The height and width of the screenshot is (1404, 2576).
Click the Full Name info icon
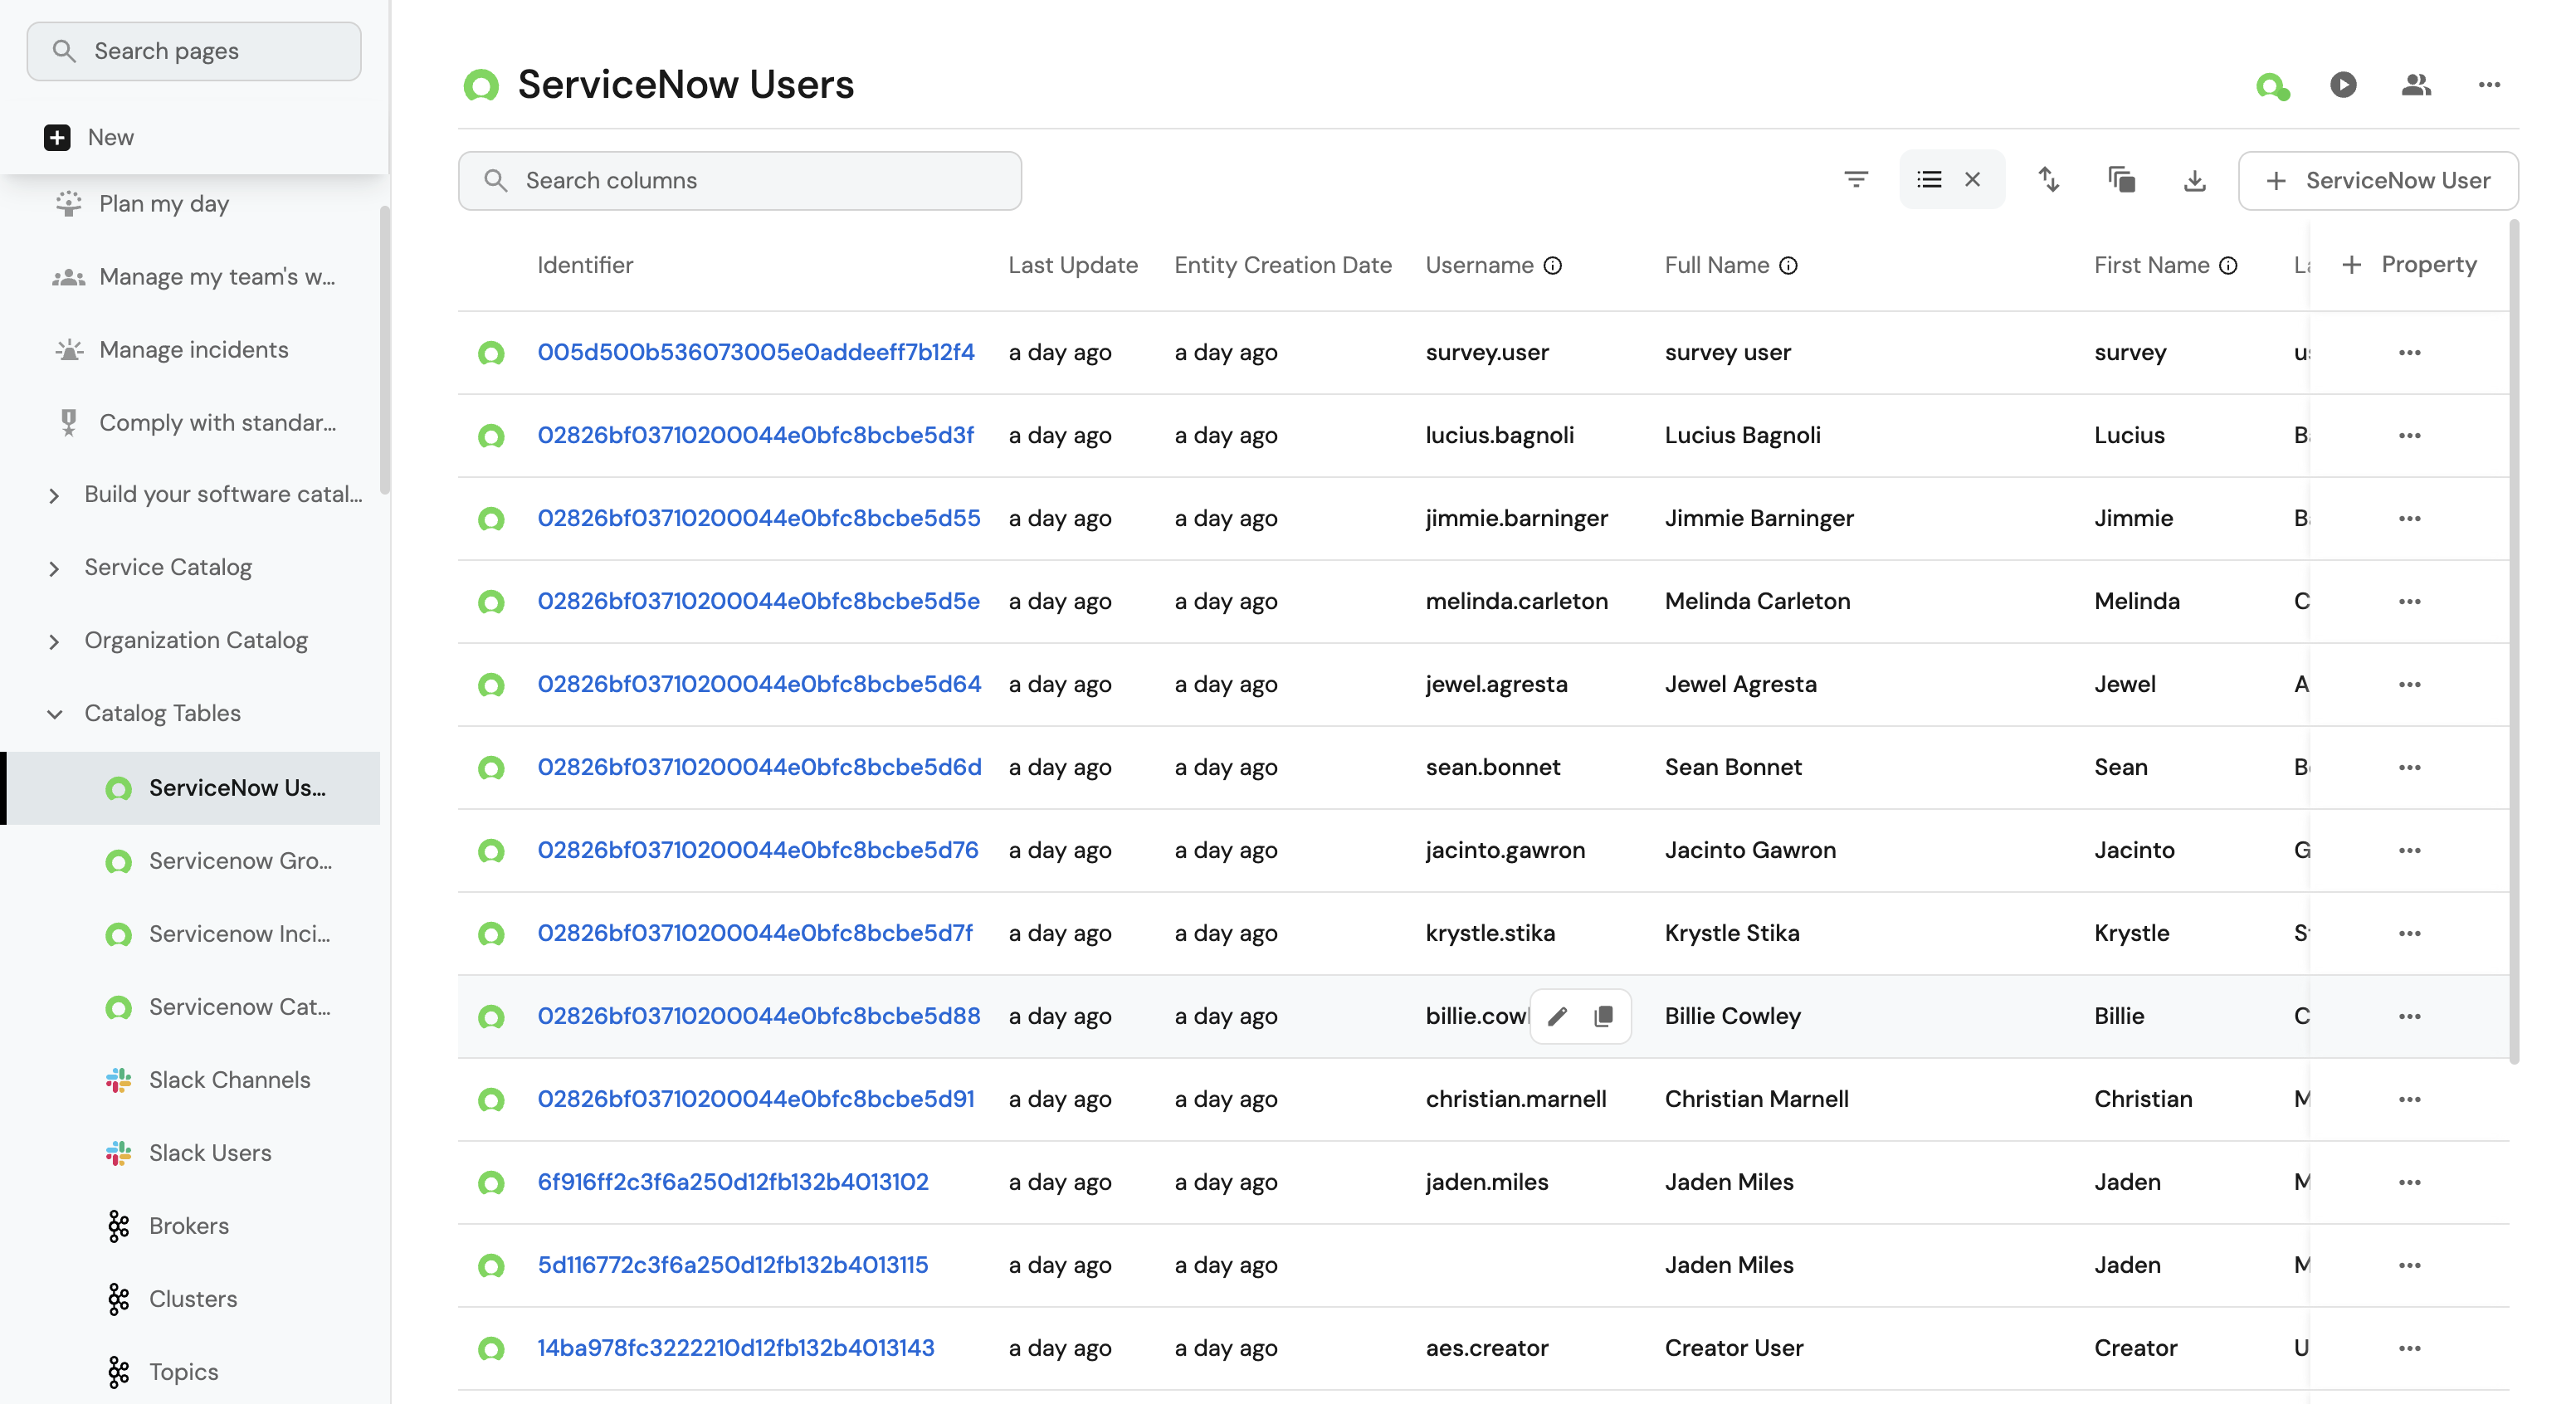tap(1788, 266)
